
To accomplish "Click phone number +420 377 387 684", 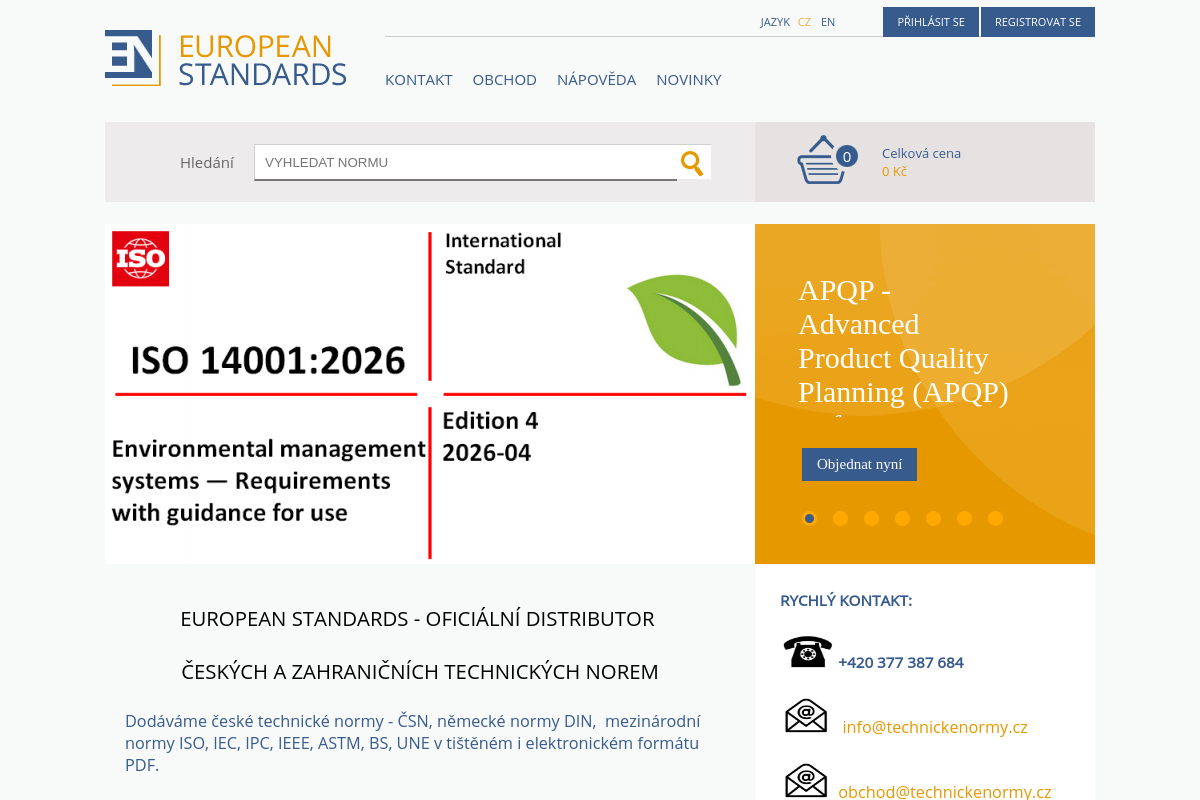I will click(x=901, y=662).
